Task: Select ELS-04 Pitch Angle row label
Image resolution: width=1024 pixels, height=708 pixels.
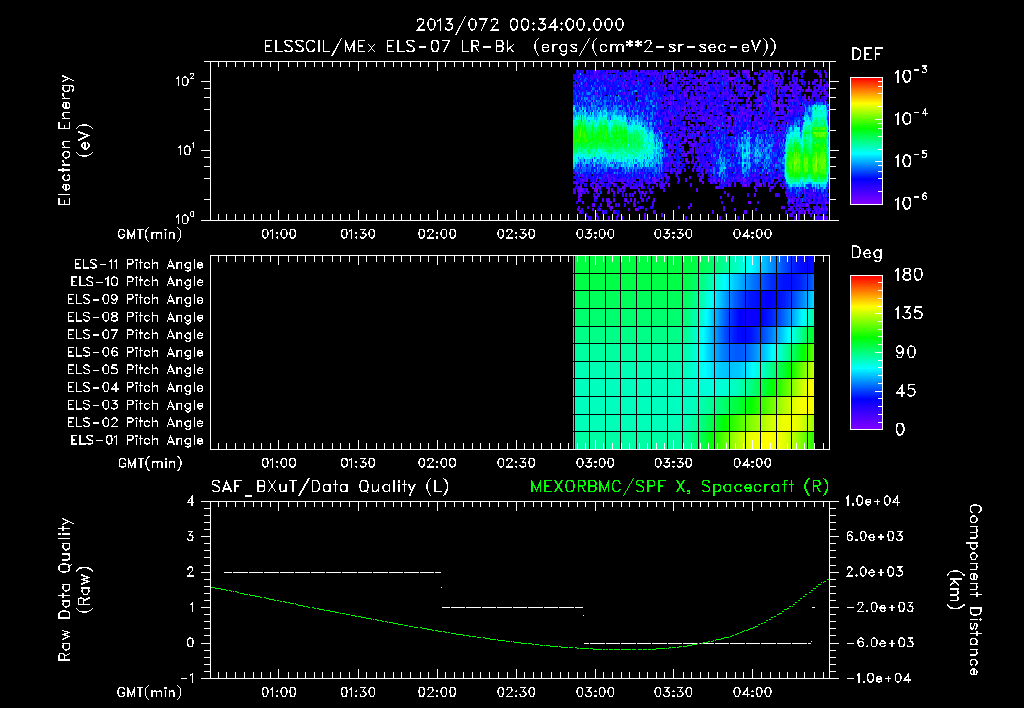Action: (136, 388)
